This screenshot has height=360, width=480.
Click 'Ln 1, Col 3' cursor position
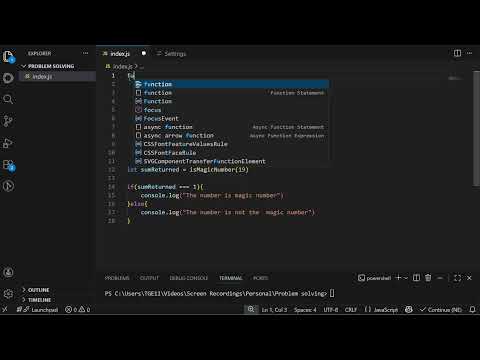(x=274, y=310)
